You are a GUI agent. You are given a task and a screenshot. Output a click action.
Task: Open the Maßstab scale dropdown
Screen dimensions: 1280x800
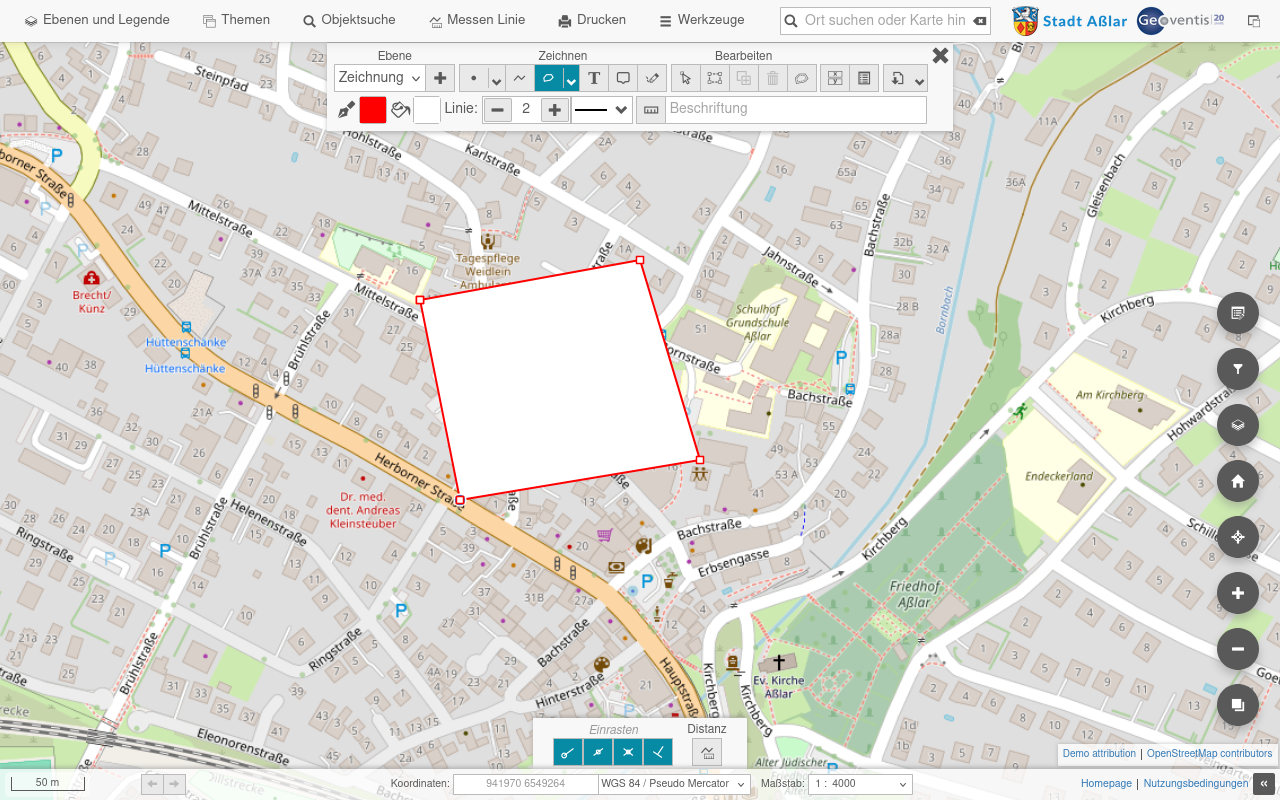[860, 784]
